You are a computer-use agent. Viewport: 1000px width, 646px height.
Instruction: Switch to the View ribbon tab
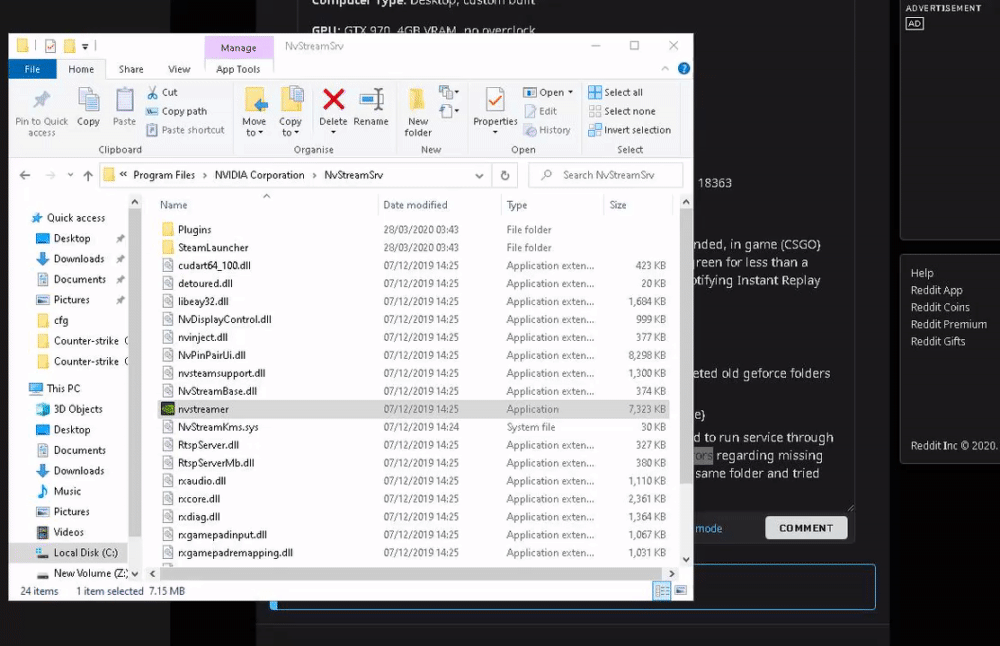(x=179, y=69)
